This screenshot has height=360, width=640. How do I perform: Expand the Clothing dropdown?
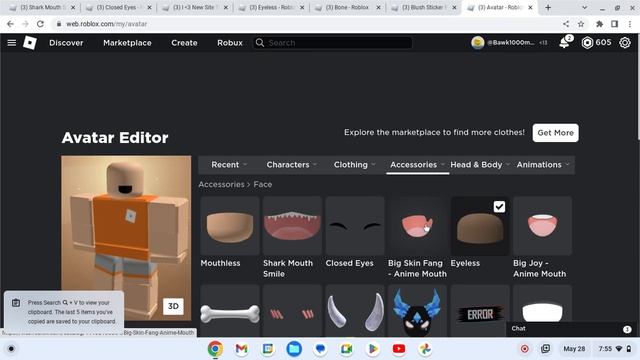coord(354,164)
